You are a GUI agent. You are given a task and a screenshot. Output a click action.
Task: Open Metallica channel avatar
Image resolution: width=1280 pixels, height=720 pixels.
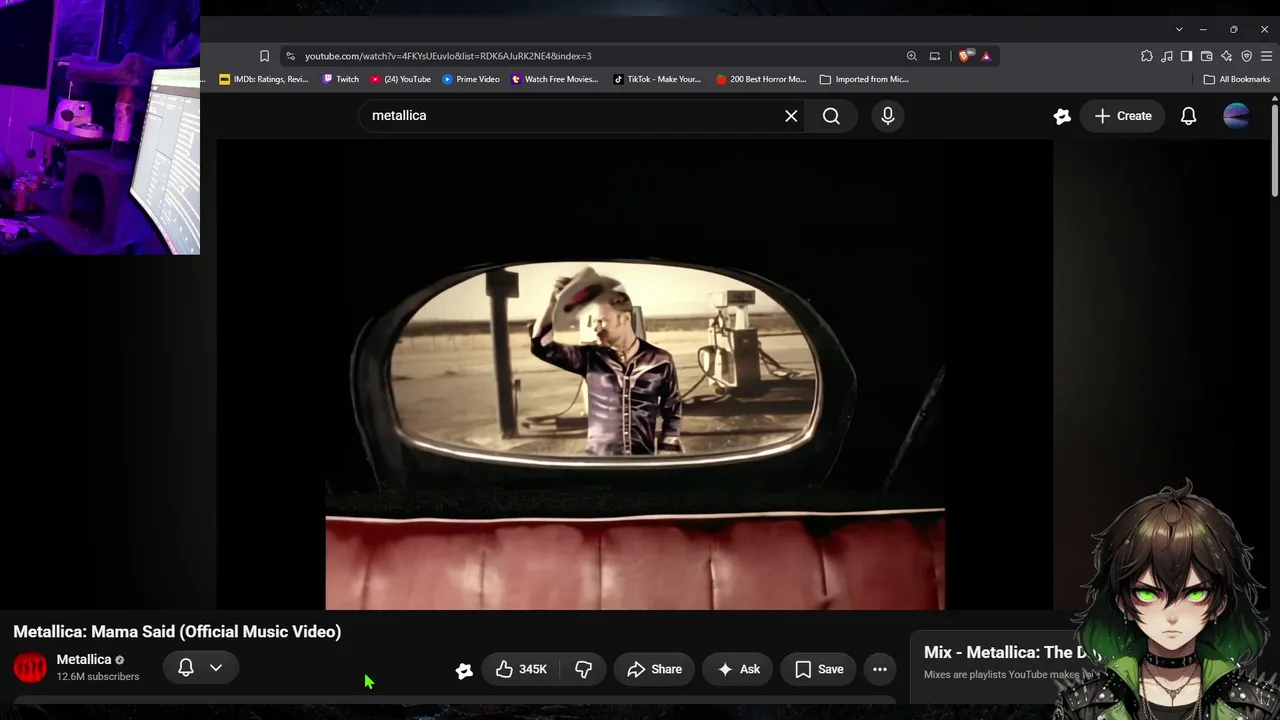tap(30, 668)
